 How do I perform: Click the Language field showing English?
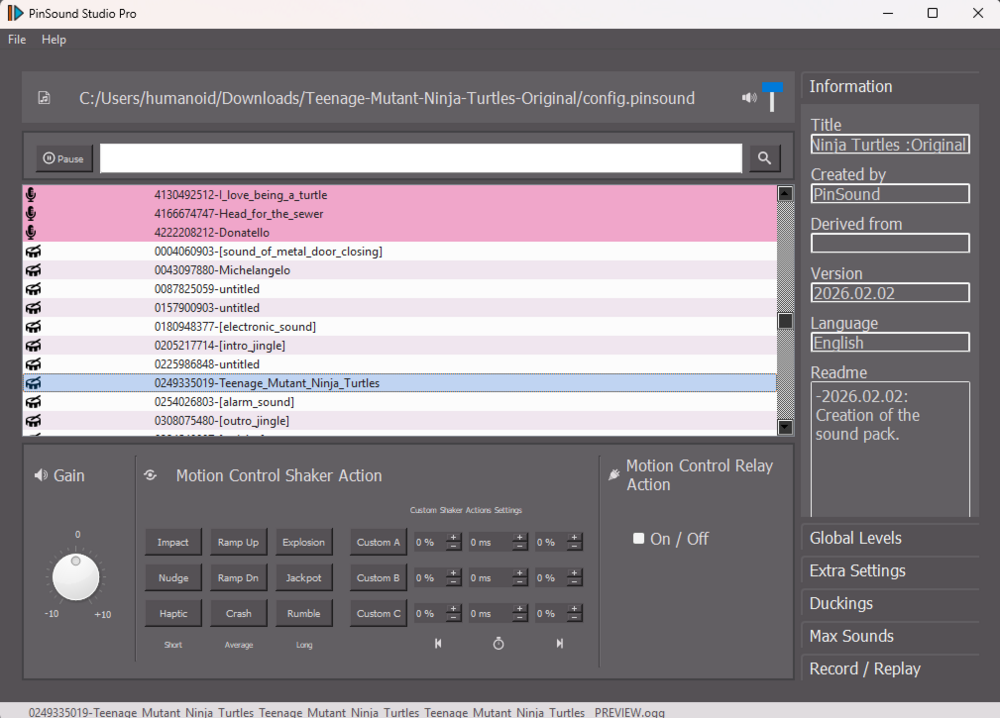(x=890, y=342)
